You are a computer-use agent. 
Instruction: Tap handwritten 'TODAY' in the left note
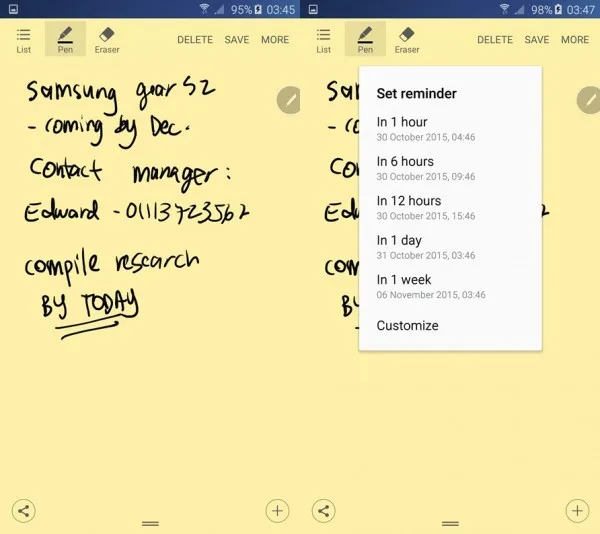110,303
